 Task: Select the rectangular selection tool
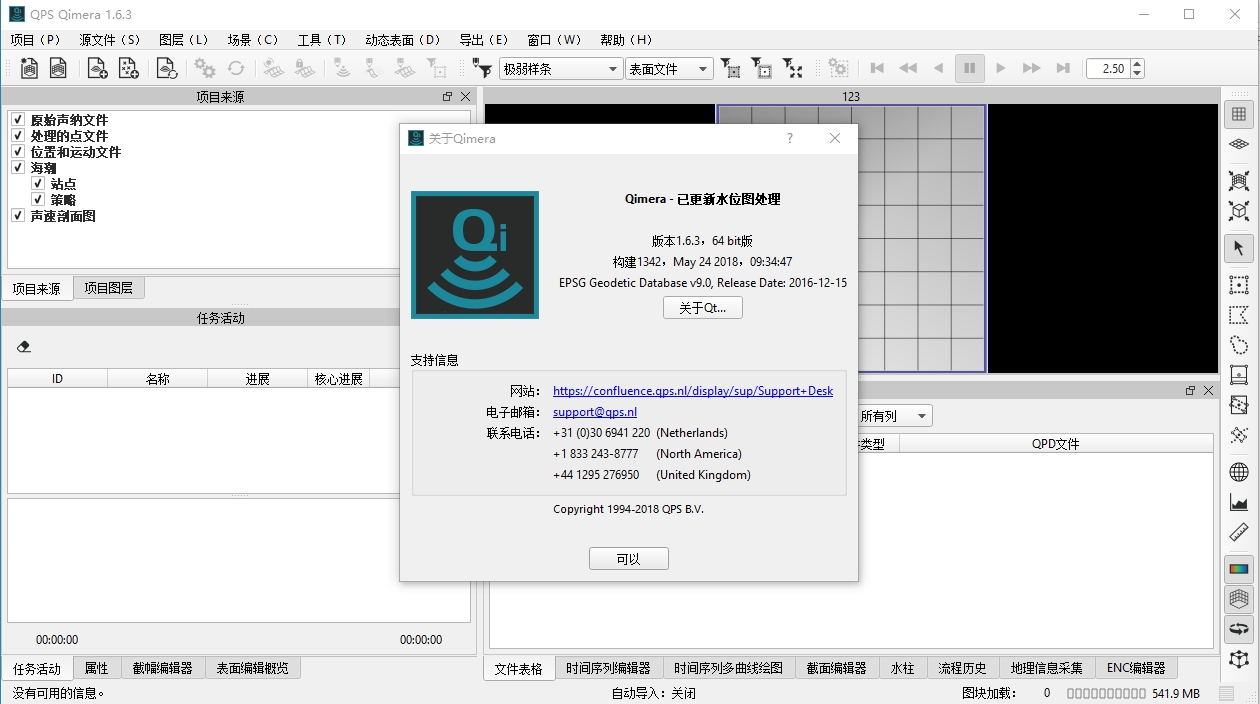1239,285
